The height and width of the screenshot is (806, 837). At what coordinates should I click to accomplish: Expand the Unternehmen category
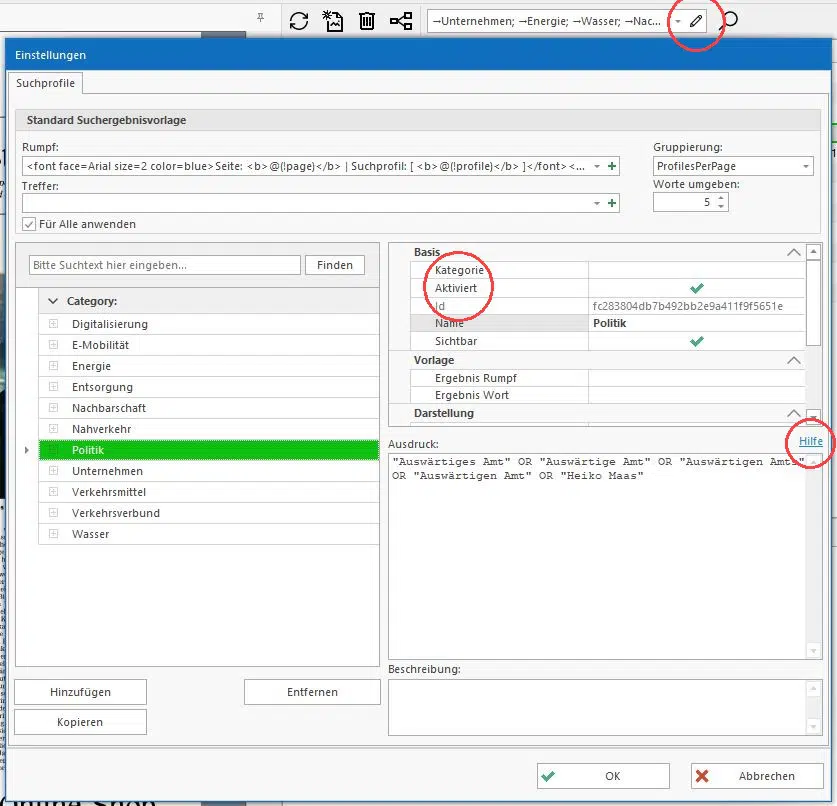[x=53, y=470]
